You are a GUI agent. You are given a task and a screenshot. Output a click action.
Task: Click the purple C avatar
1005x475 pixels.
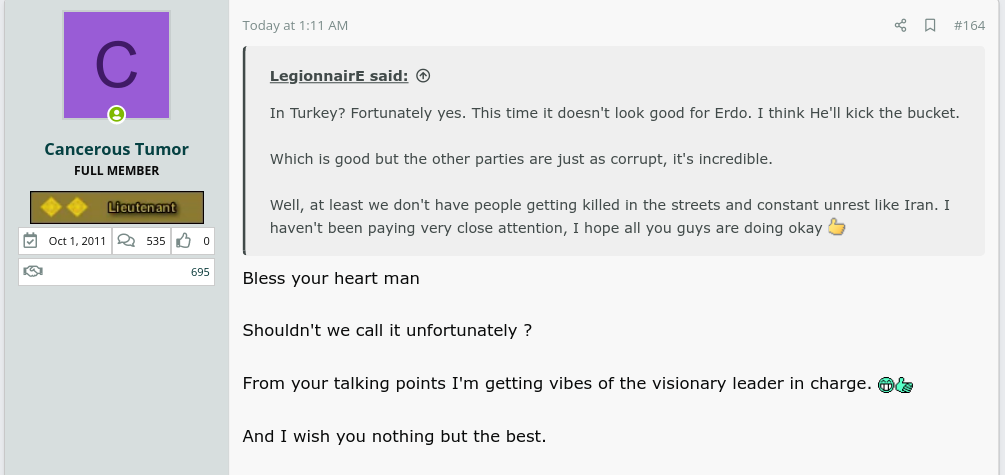point(117,65)
